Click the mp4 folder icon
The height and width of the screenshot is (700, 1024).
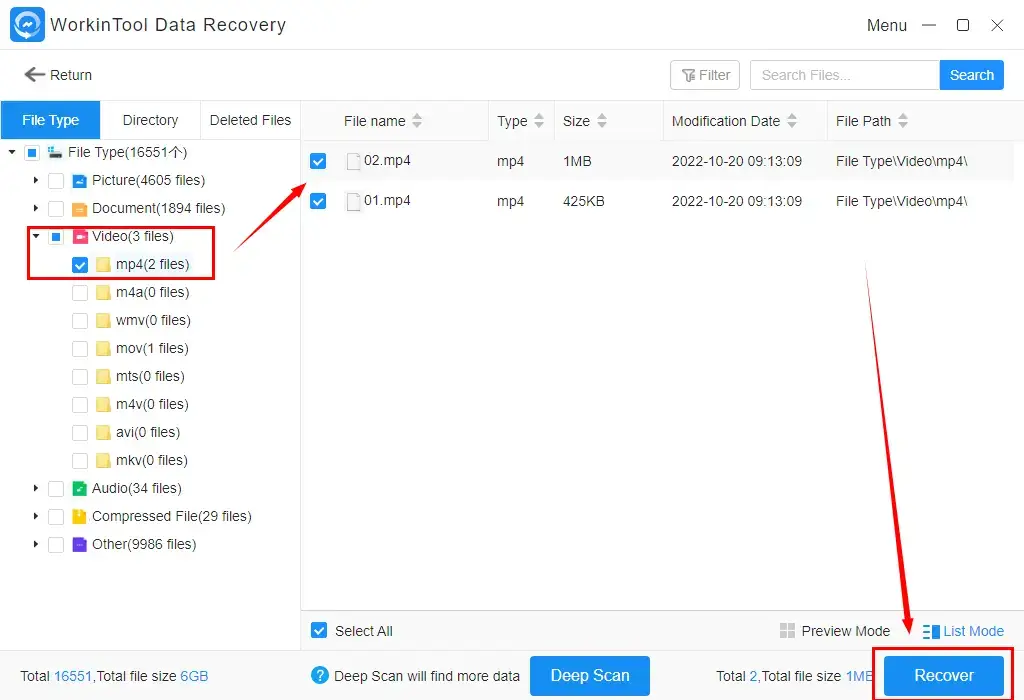click(x=103, y=264)
